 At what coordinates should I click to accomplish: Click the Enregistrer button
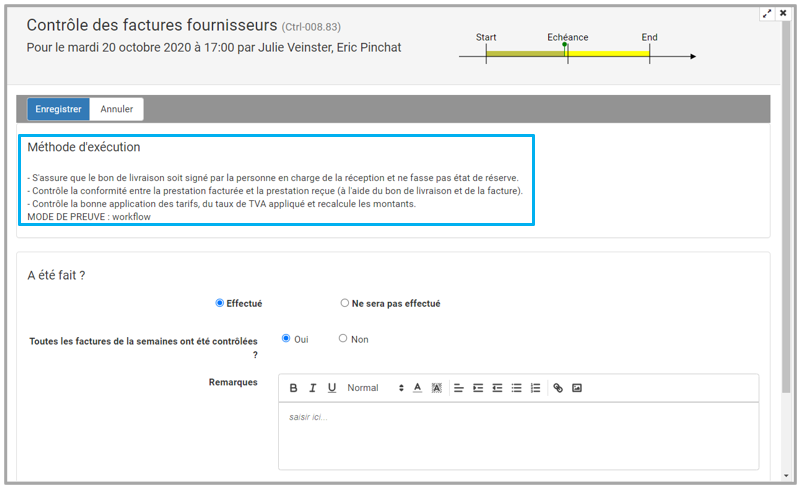(58, 109)
